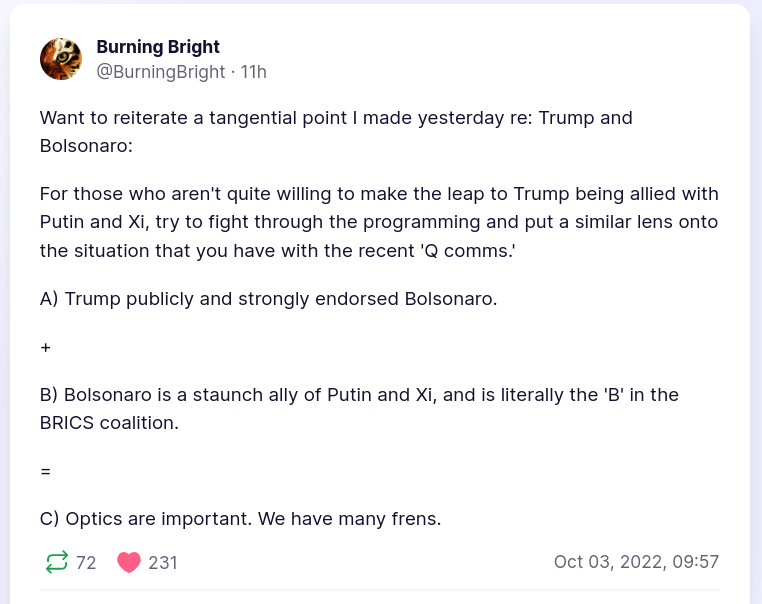Click the like count of 231
The image size is (762, 604).
pyautogui.click(x=163, y=563)
